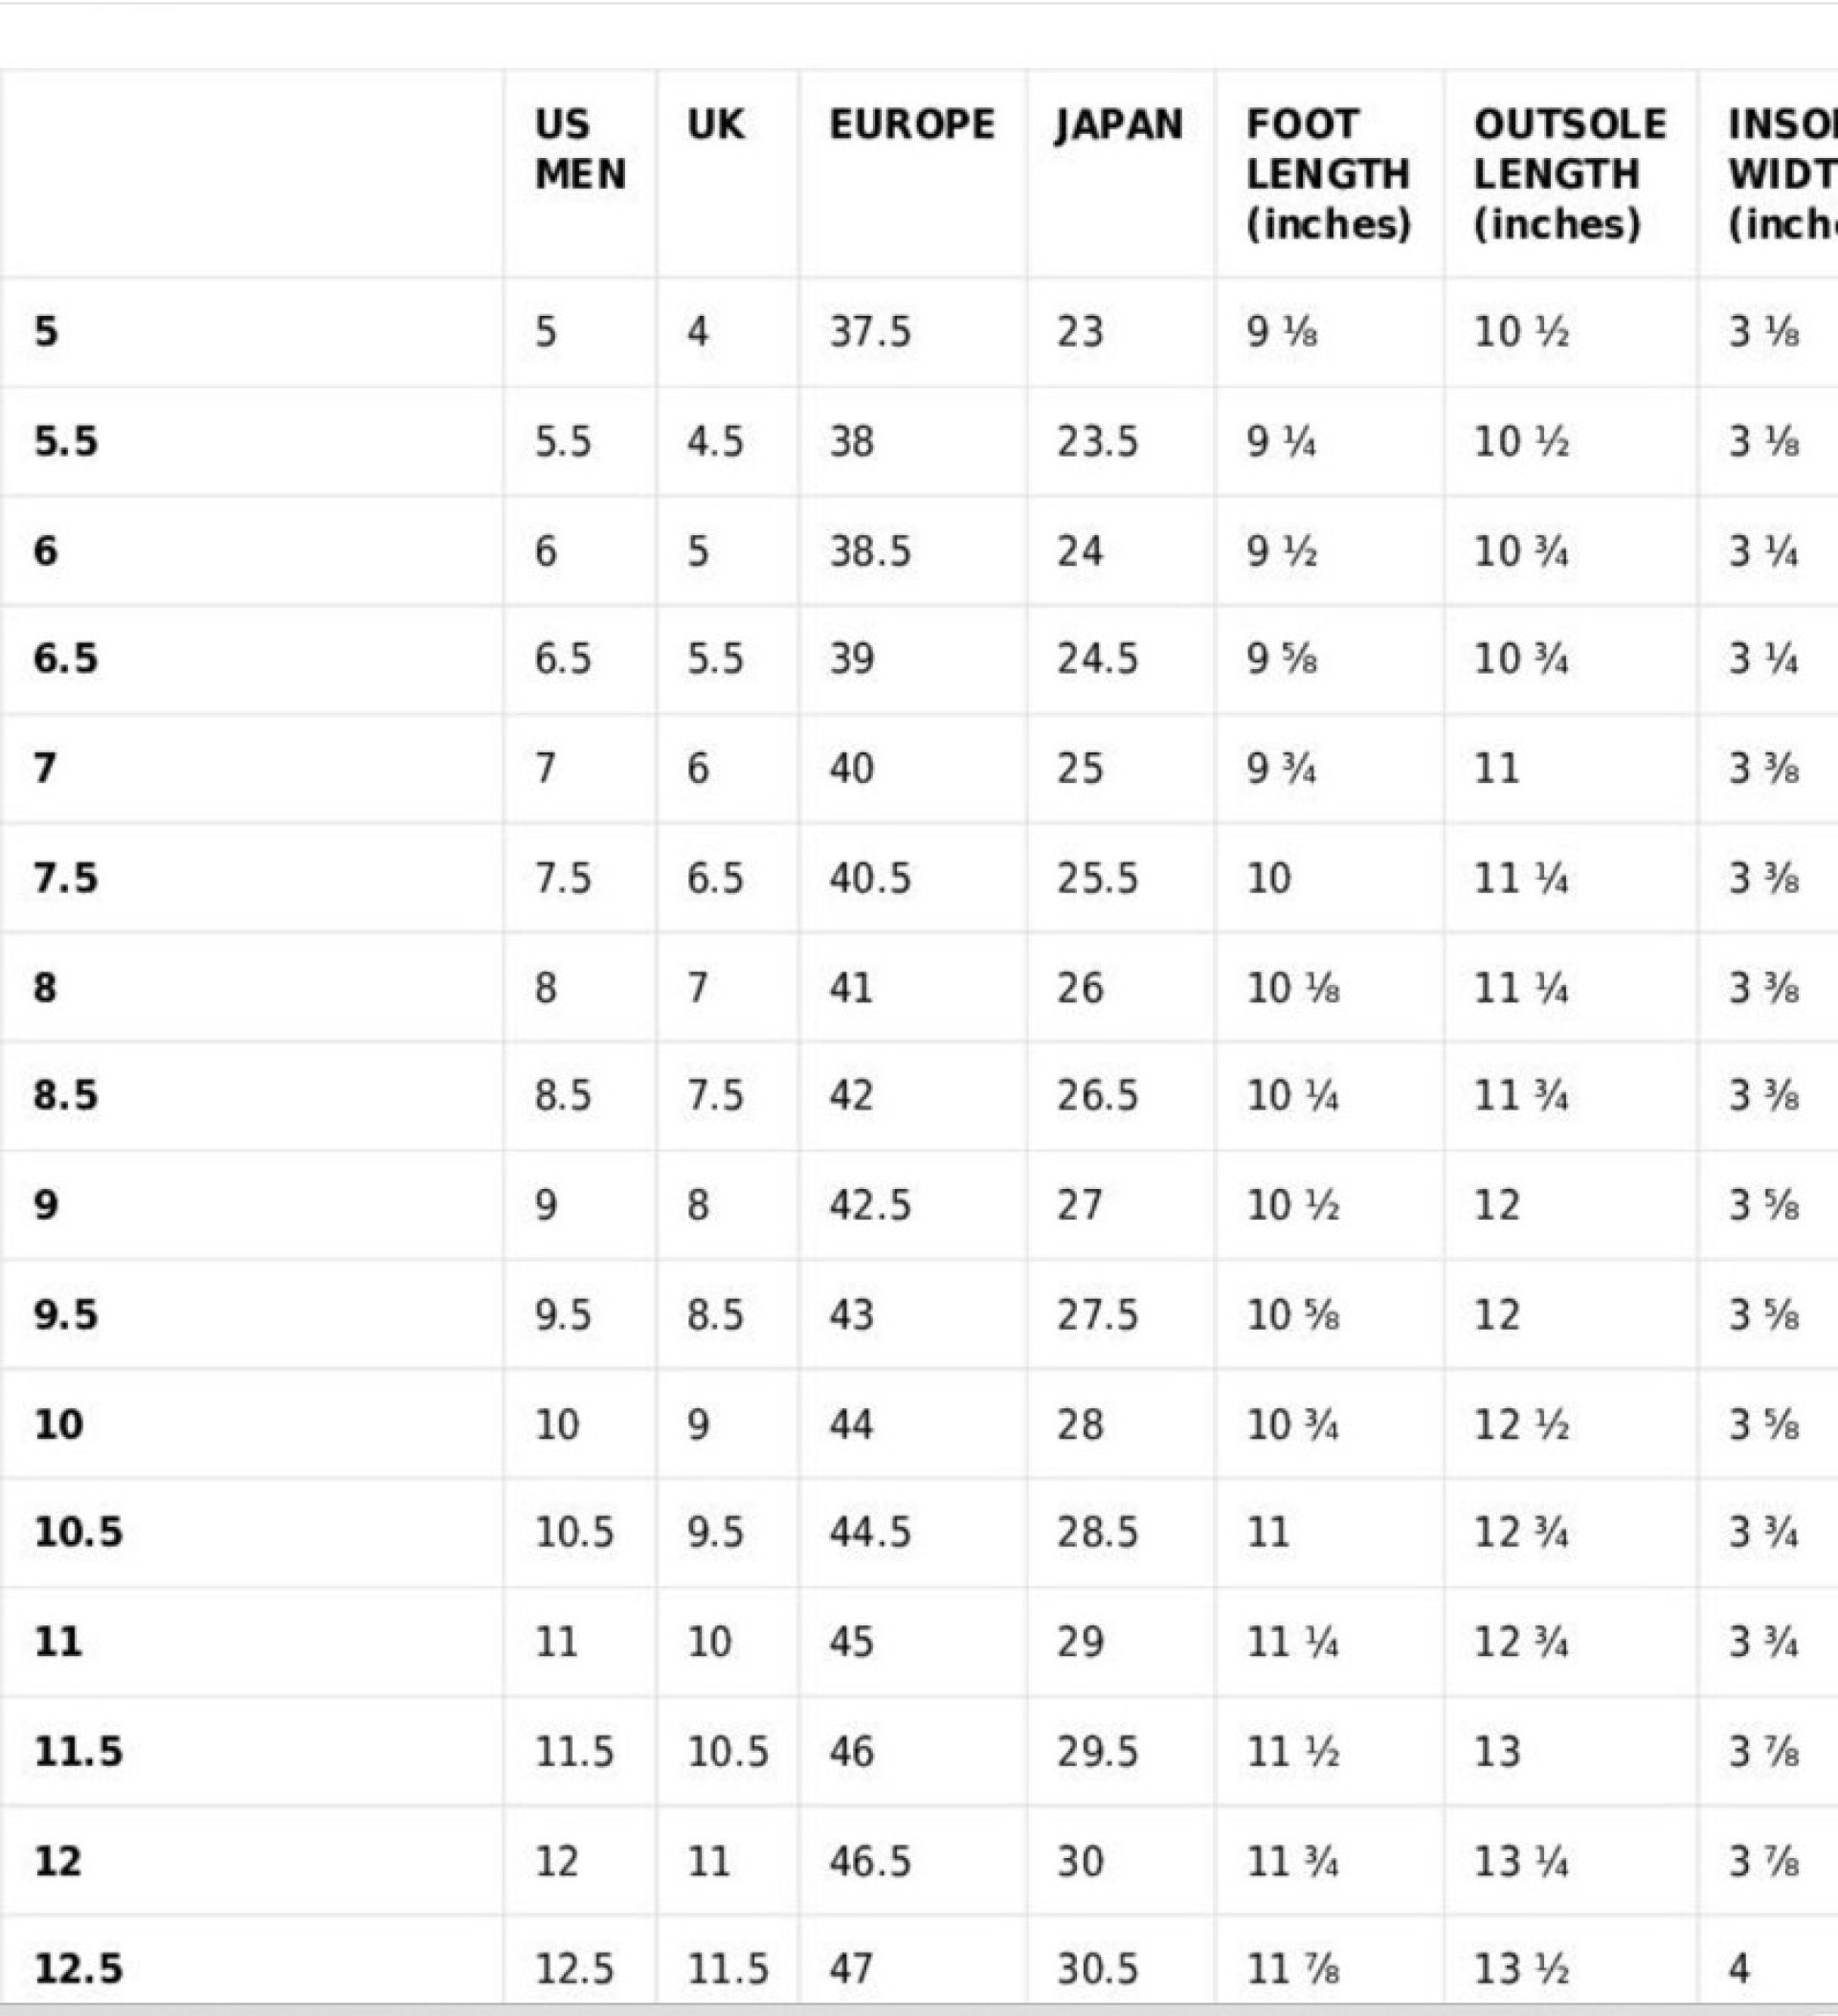Select the UK column header
Image resolution: width=1838 pixels, height=2016 pixels.
pos(715,124)
